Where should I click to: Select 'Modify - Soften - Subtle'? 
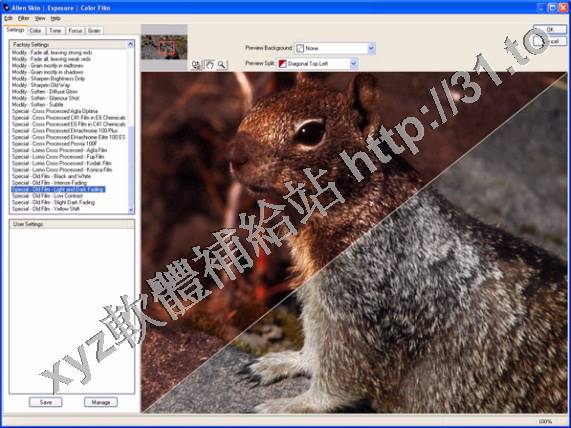click(x=38, y=105)
